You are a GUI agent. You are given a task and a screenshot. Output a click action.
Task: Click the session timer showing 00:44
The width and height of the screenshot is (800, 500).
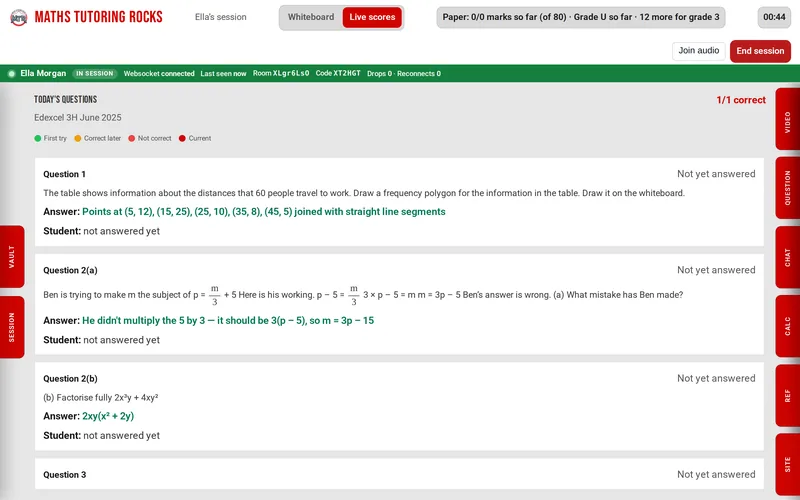click(774, 17)
